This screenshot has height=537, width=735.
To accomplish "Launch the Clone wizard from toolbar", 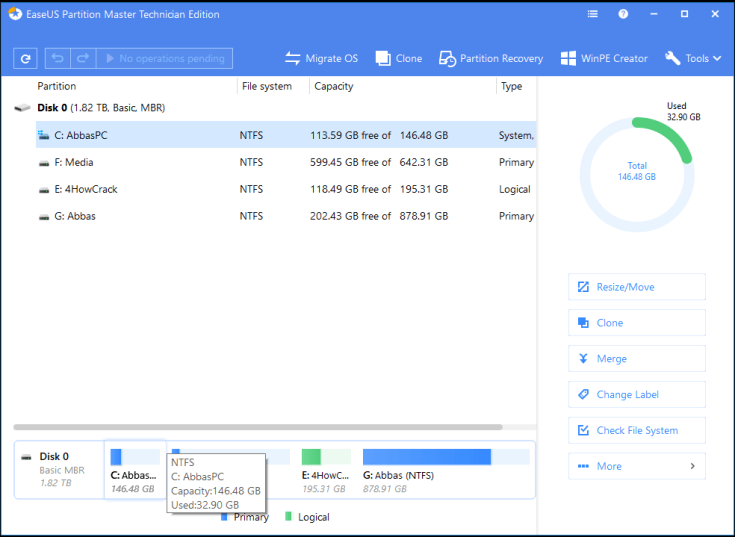I will click(398, 59).
